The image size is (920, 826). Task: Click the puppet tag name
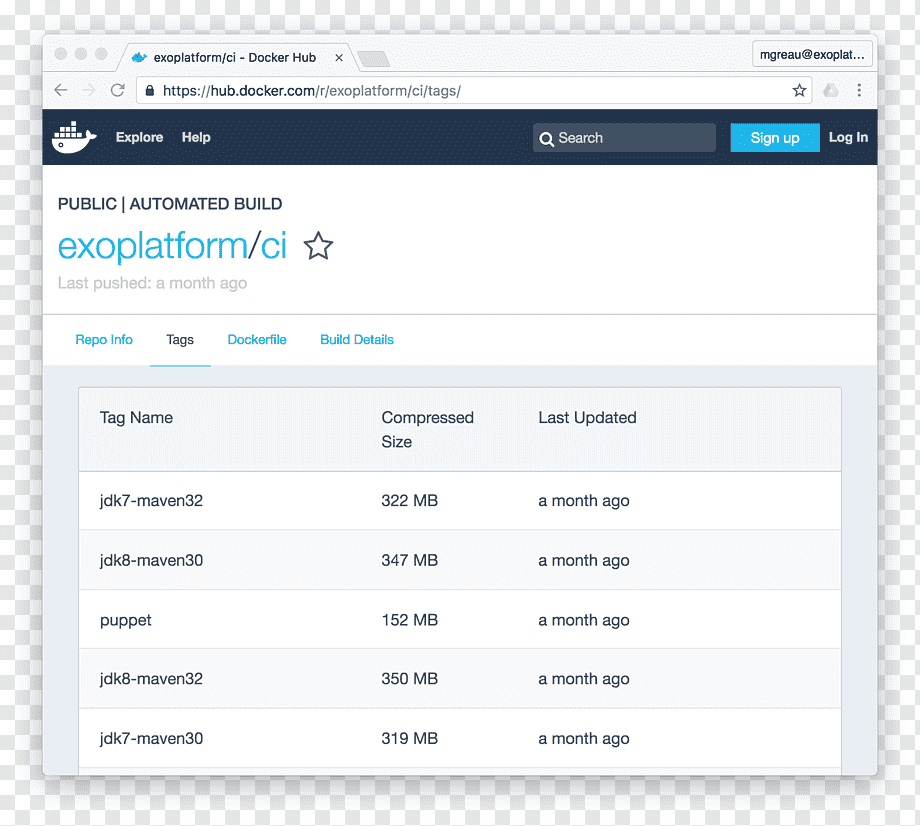(x=126, y=621)
